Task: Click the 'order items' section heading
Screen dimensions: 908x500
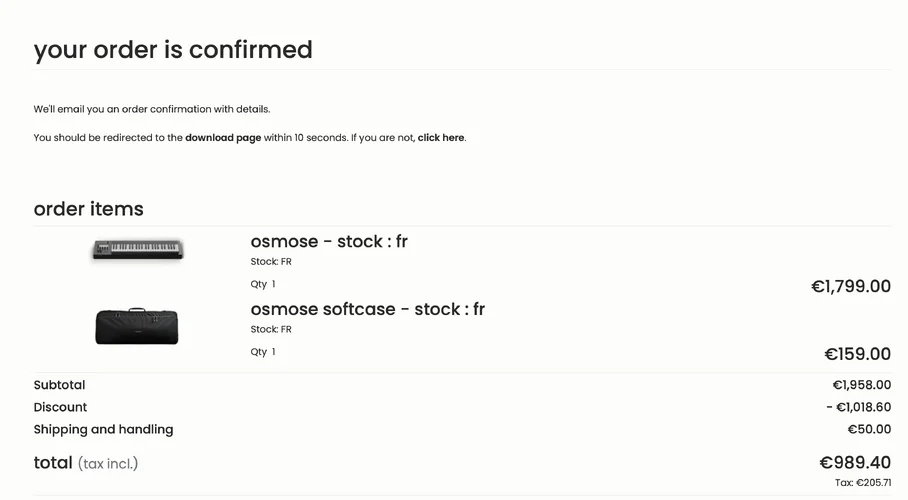Action: 88,209
